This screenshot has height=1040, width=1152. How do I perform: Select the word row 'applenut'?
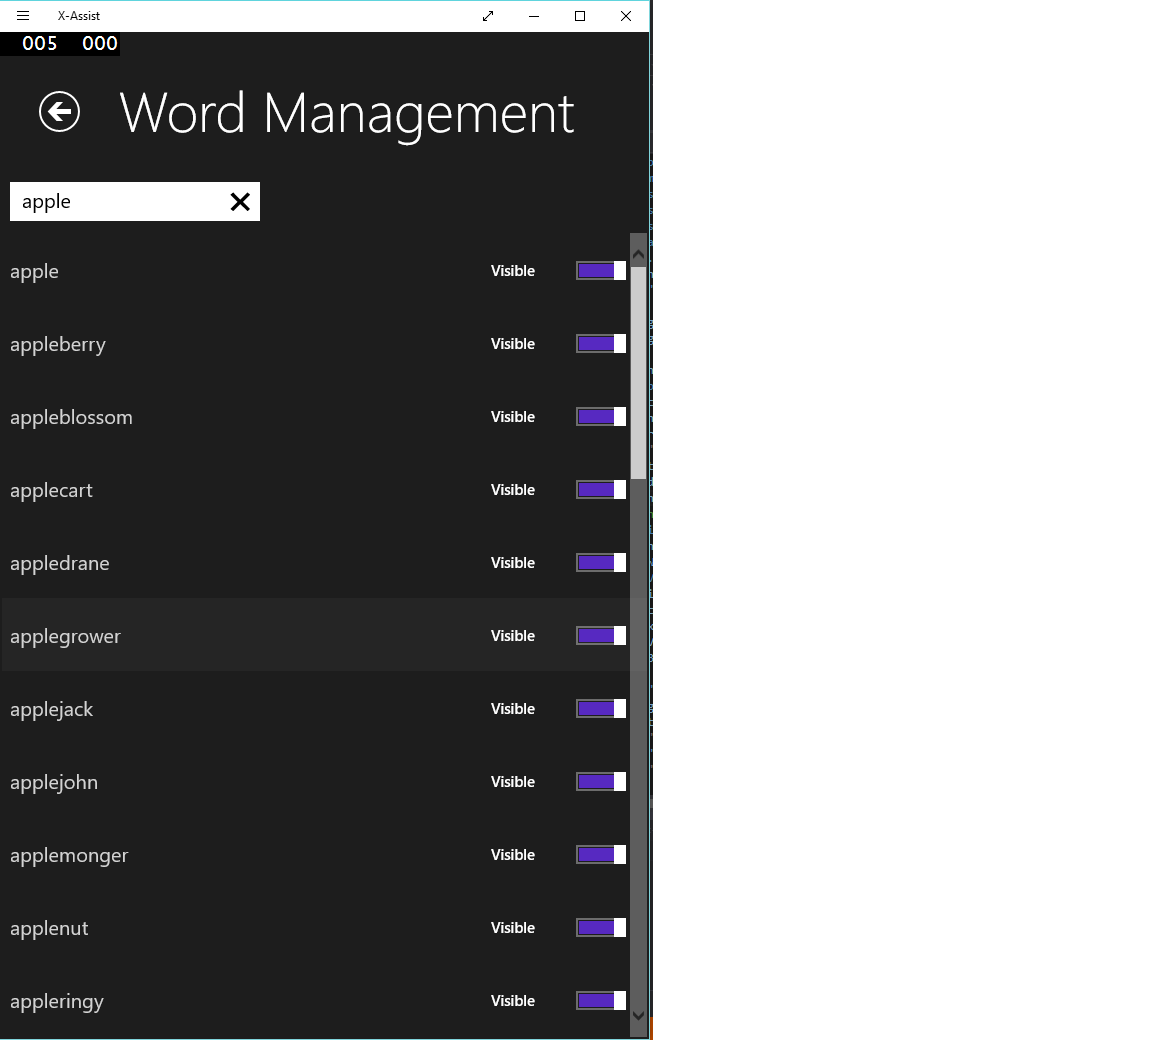click(x=316, y=928)
